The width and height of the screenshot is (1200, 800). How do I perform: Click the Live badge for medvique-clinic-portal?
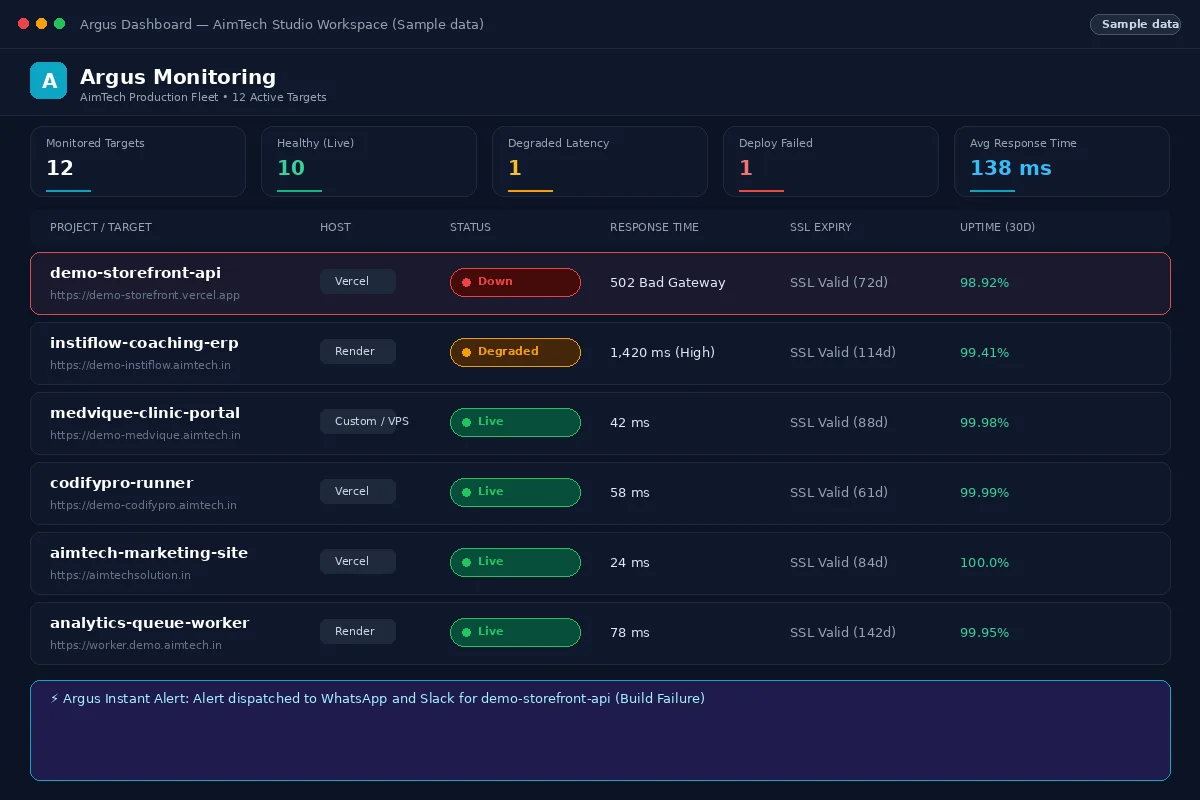pyautogui.click(x=515, y=422)
